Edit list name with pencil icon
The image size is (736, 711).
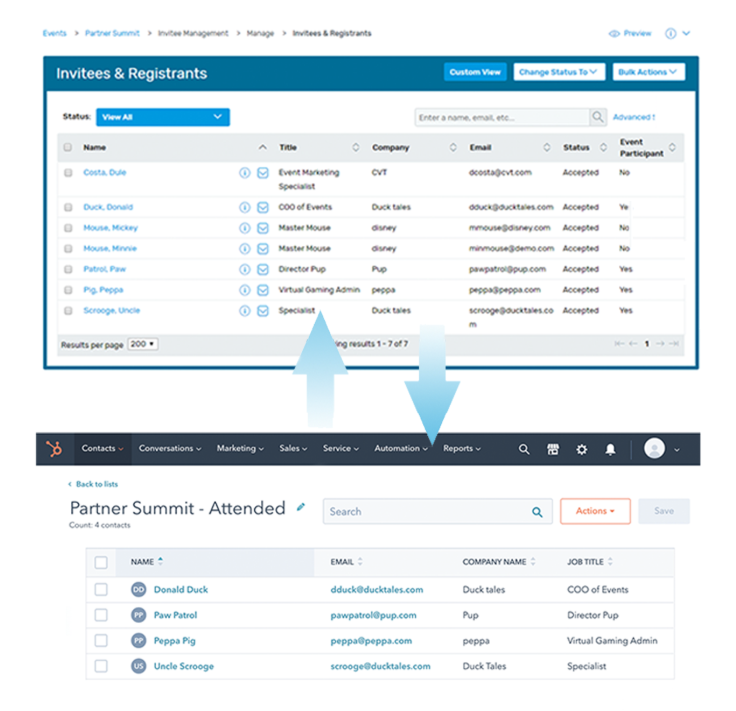coord(301,507)
